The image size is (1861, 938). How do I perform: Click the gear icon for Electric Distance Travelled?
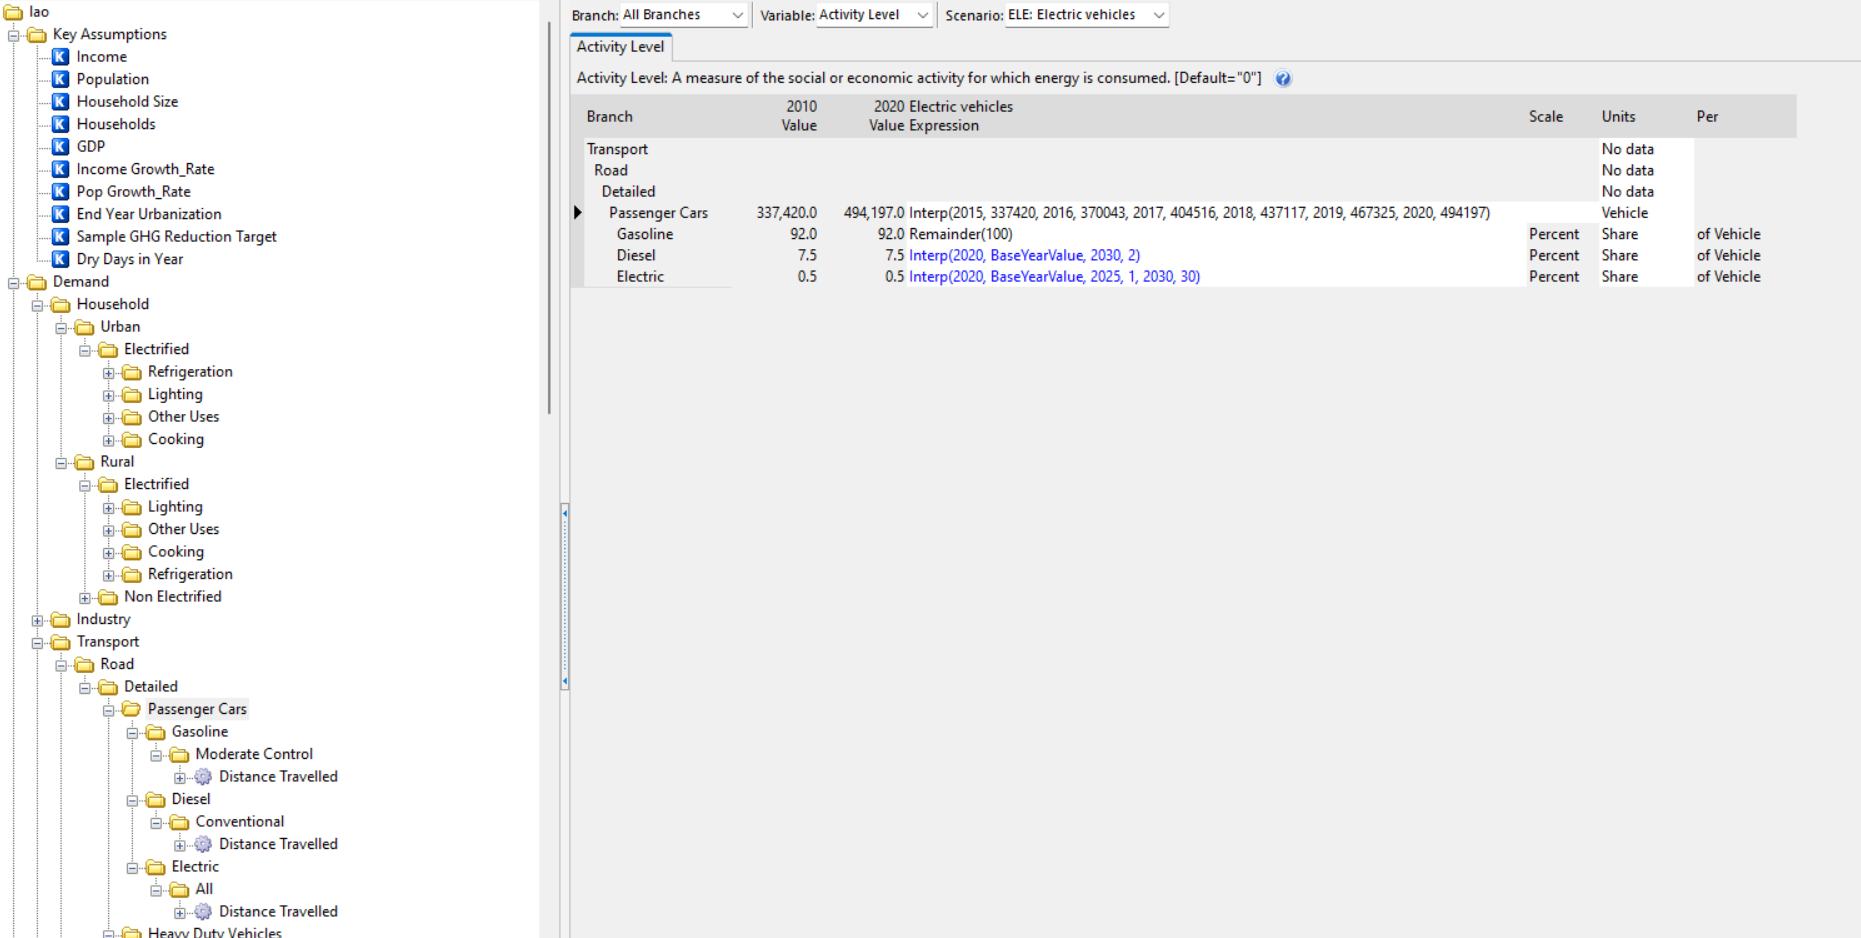(203, 912)
